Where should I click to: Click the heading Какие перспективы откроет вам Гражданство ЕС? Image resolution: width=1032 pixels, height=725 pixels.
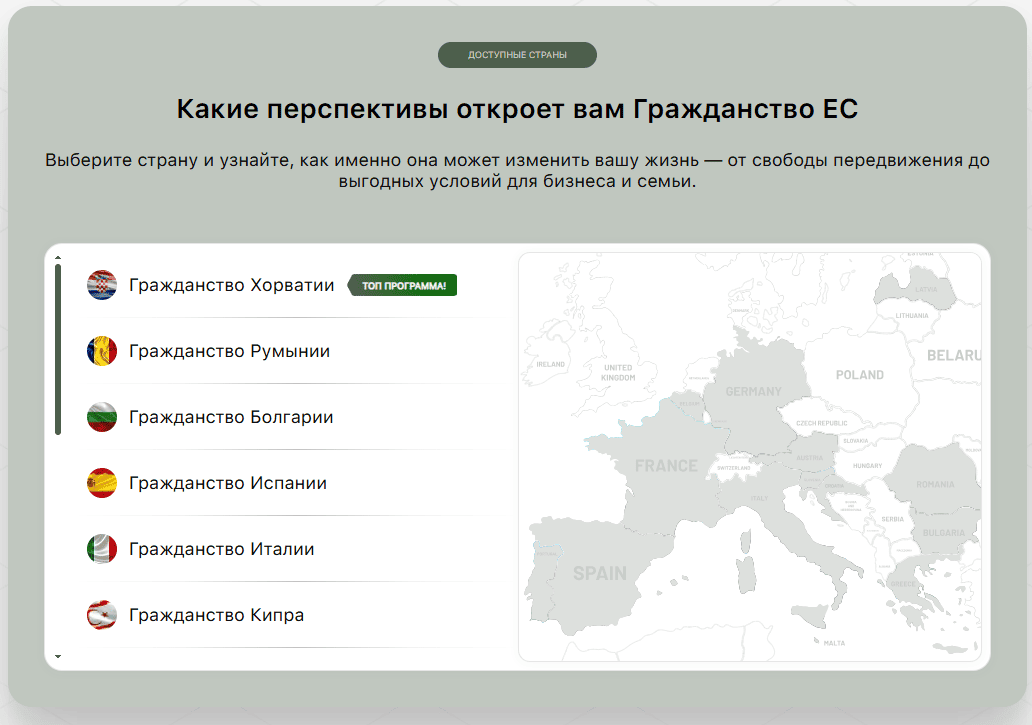[517, 109]
